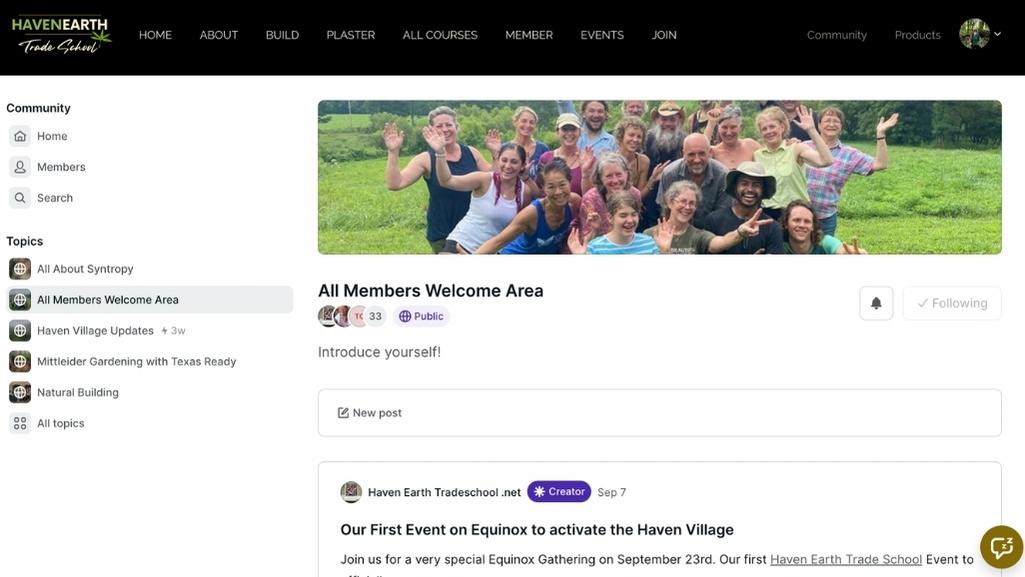Open Mittleider Gardening with Texas Ready topic
Viewport: 1025px width, 577px height.
click(136, 362)
